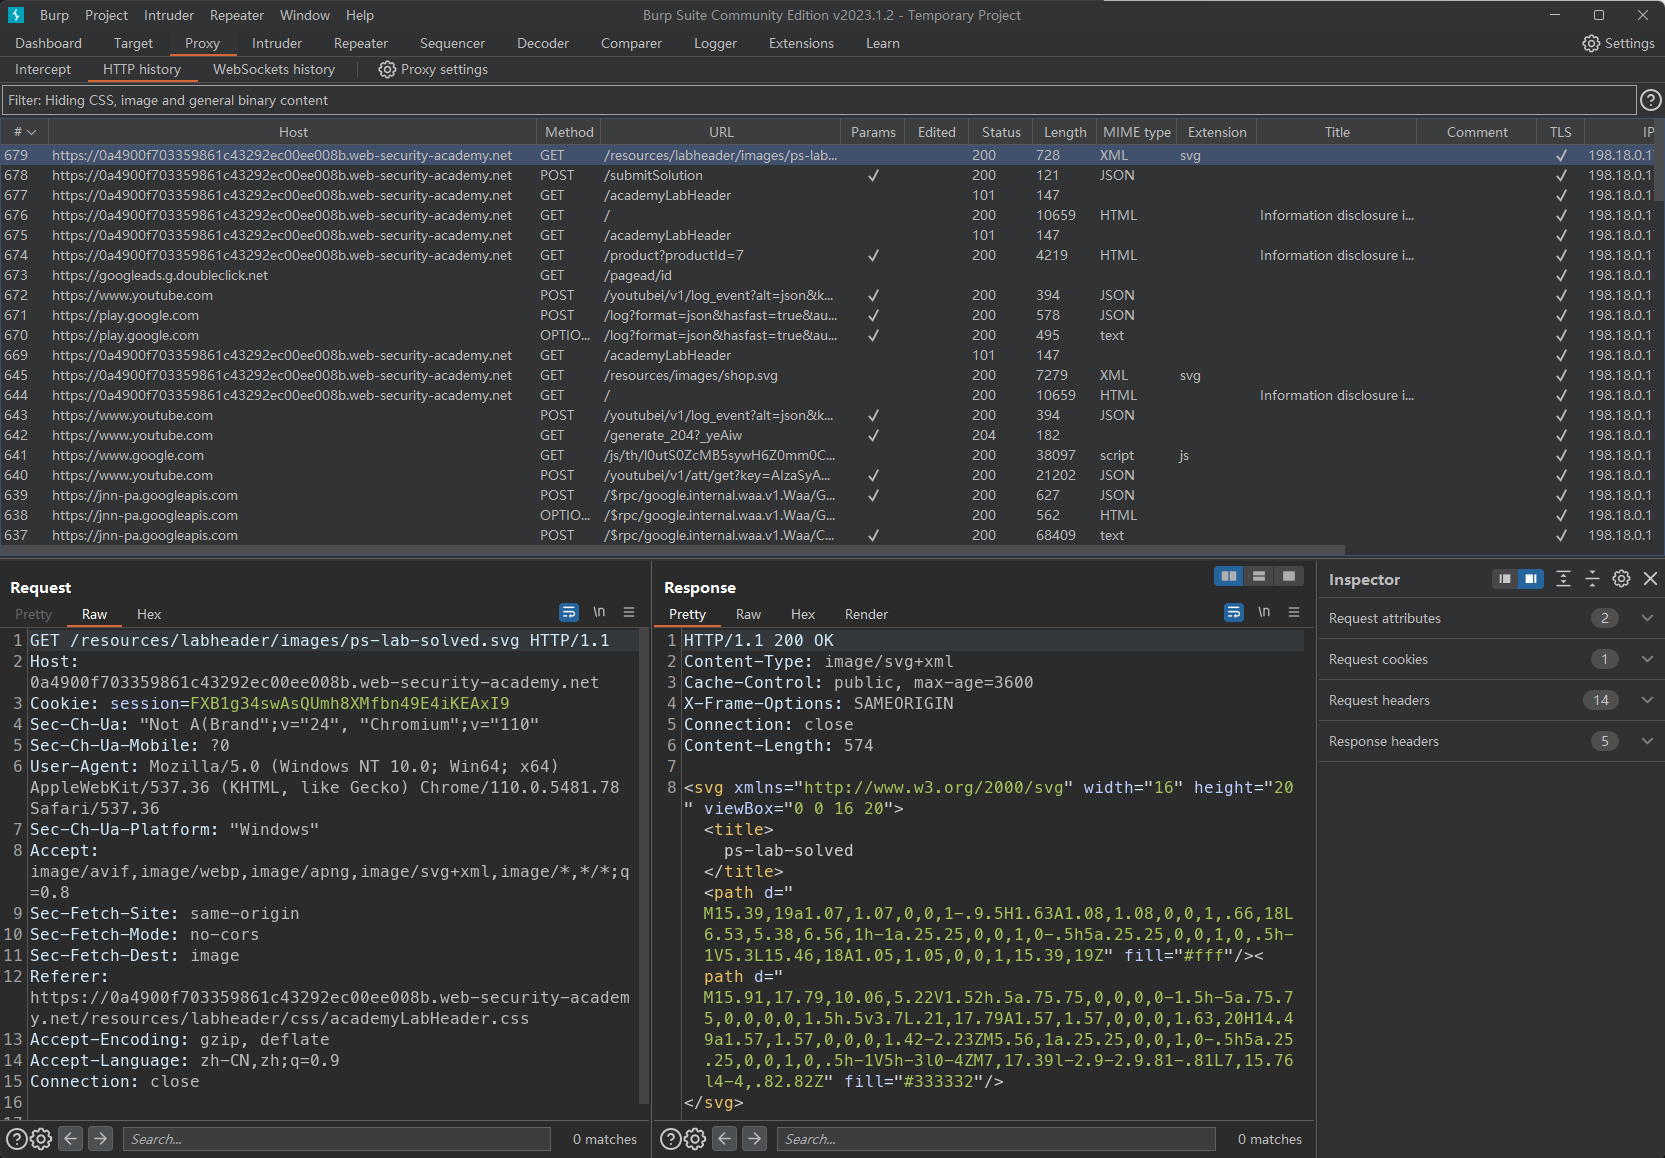Open search settings gear below Request panel
The image size is (1665, 1158).
[x=41, y=1138]
